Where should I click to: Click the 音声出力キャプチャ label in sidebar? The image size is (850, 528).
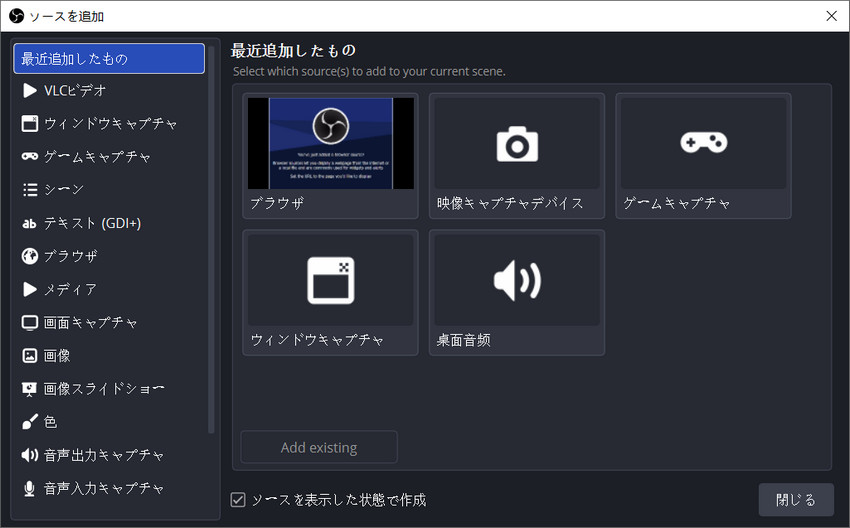click(104, 455)
